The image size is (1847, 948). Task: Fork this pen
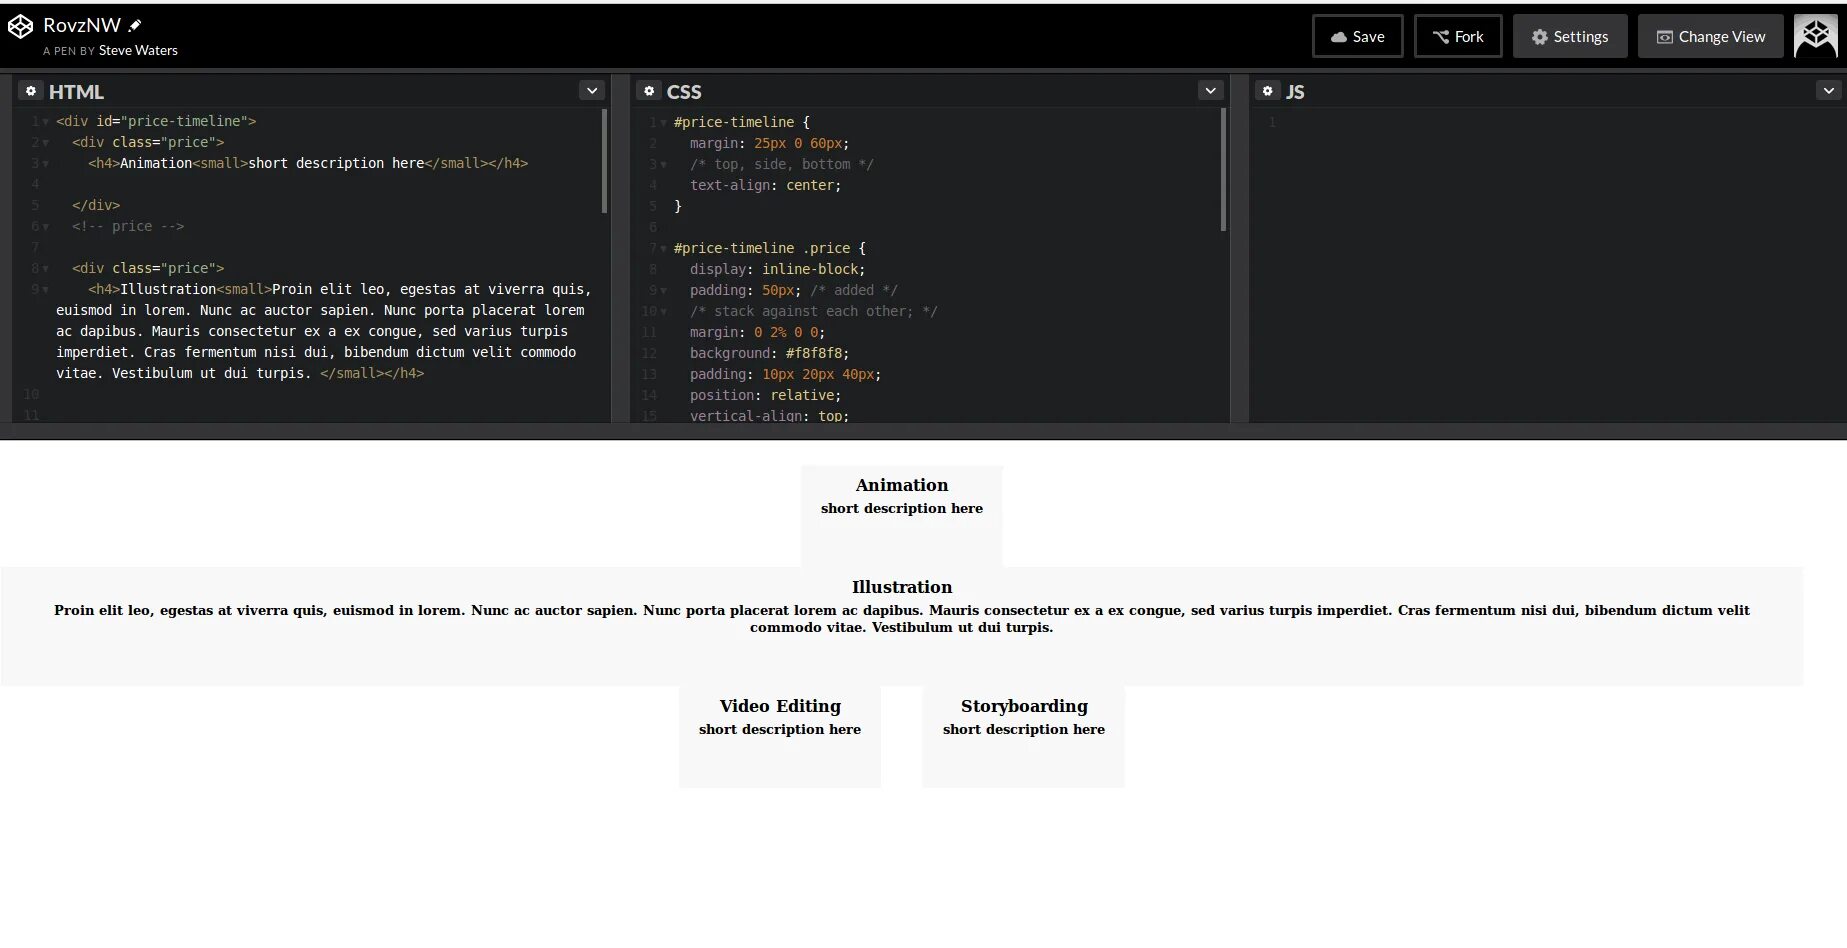(1457, 36)
